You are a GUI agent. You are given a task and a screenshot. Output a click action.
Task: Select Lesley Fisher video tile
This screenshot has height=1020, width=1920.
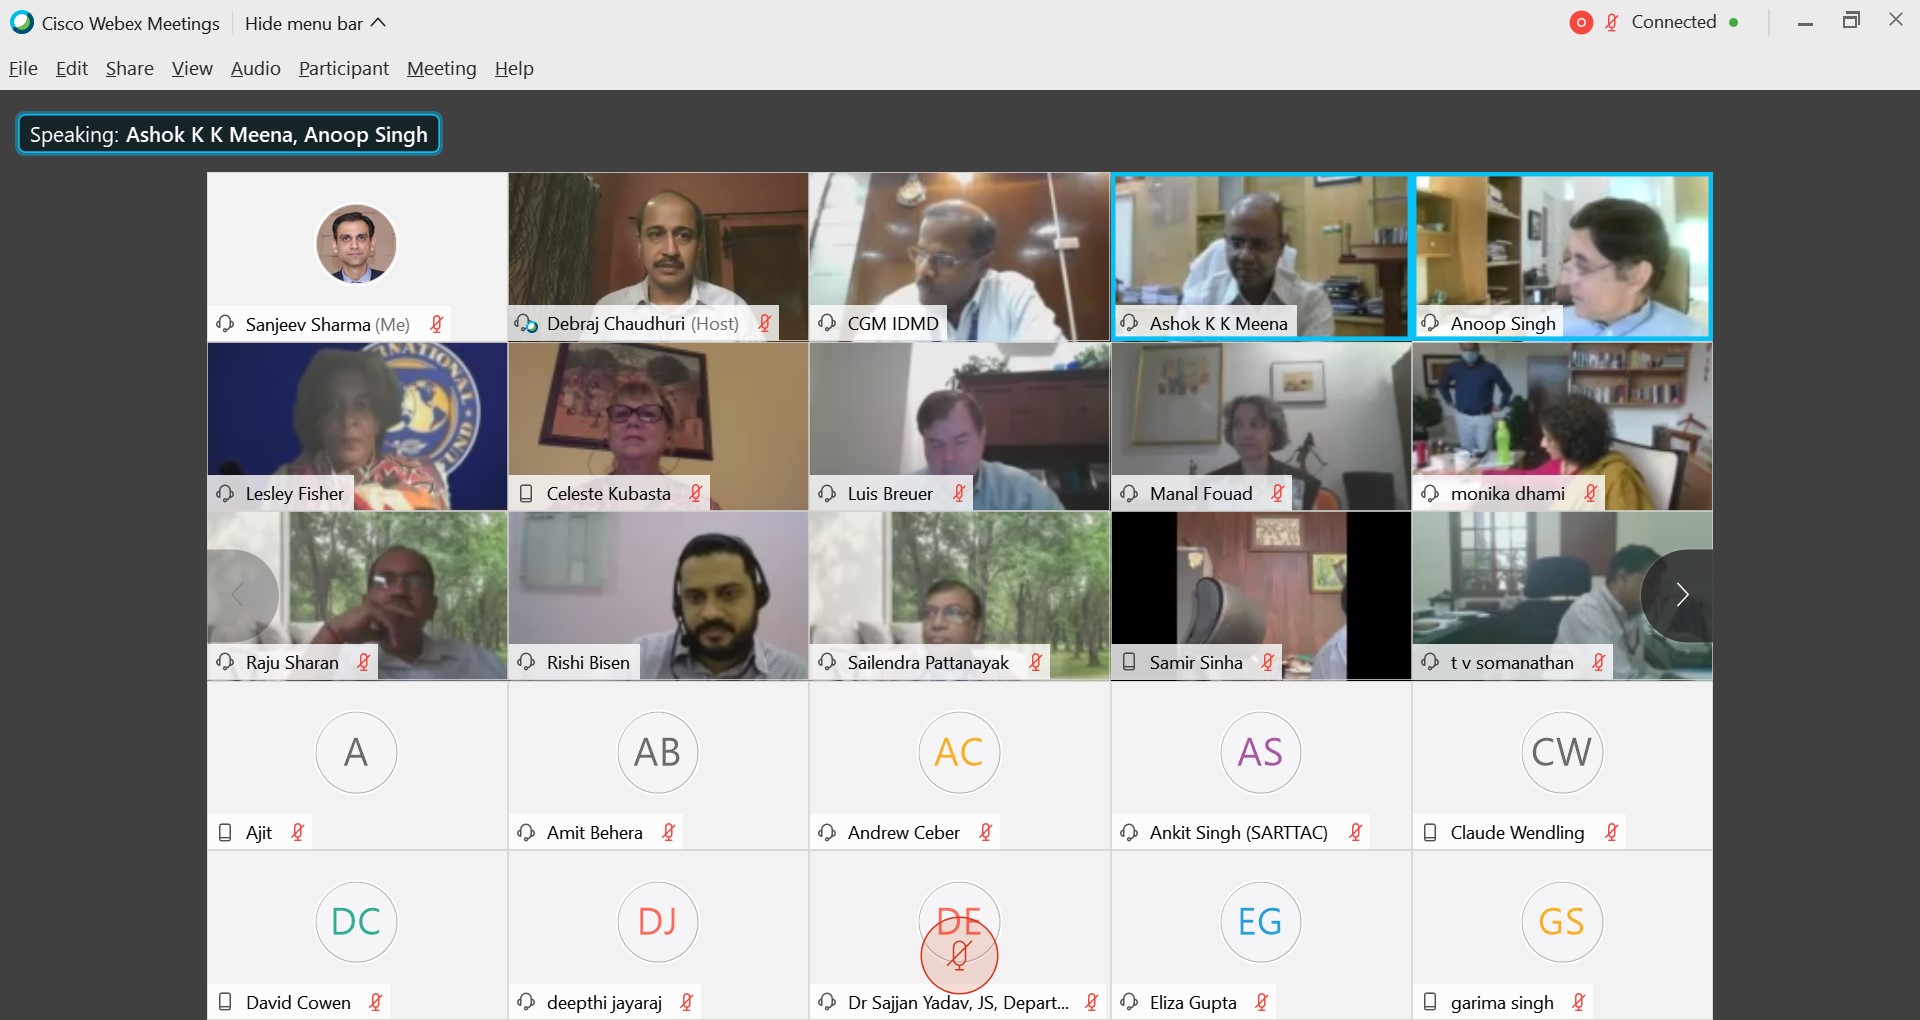pyautogui.click(x=357, y=426)
